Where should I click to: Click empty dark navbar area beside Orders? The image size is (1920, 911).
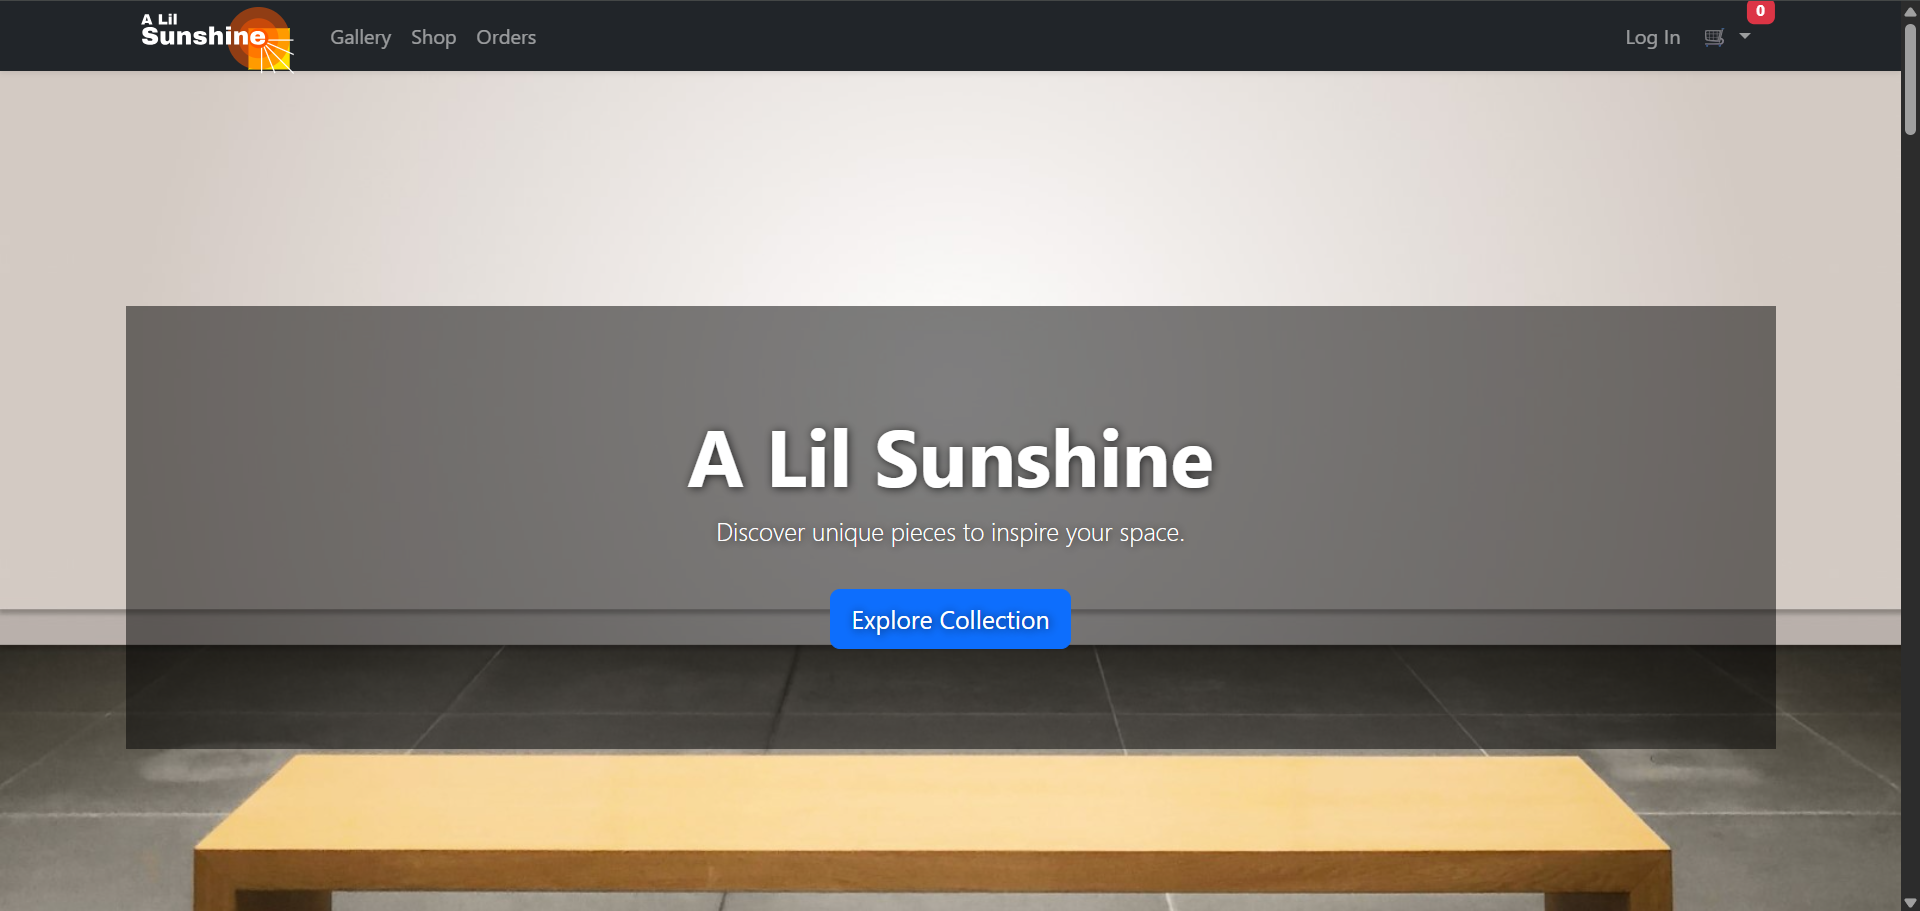coord(1000,36)
